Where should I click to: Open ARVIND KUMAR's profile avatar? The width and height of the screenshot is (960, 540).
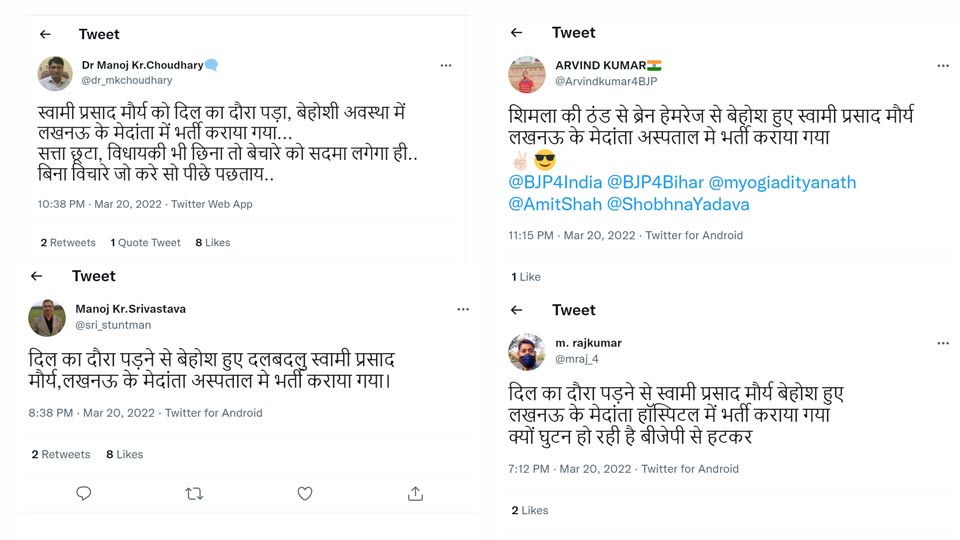(x=527, y=74)
